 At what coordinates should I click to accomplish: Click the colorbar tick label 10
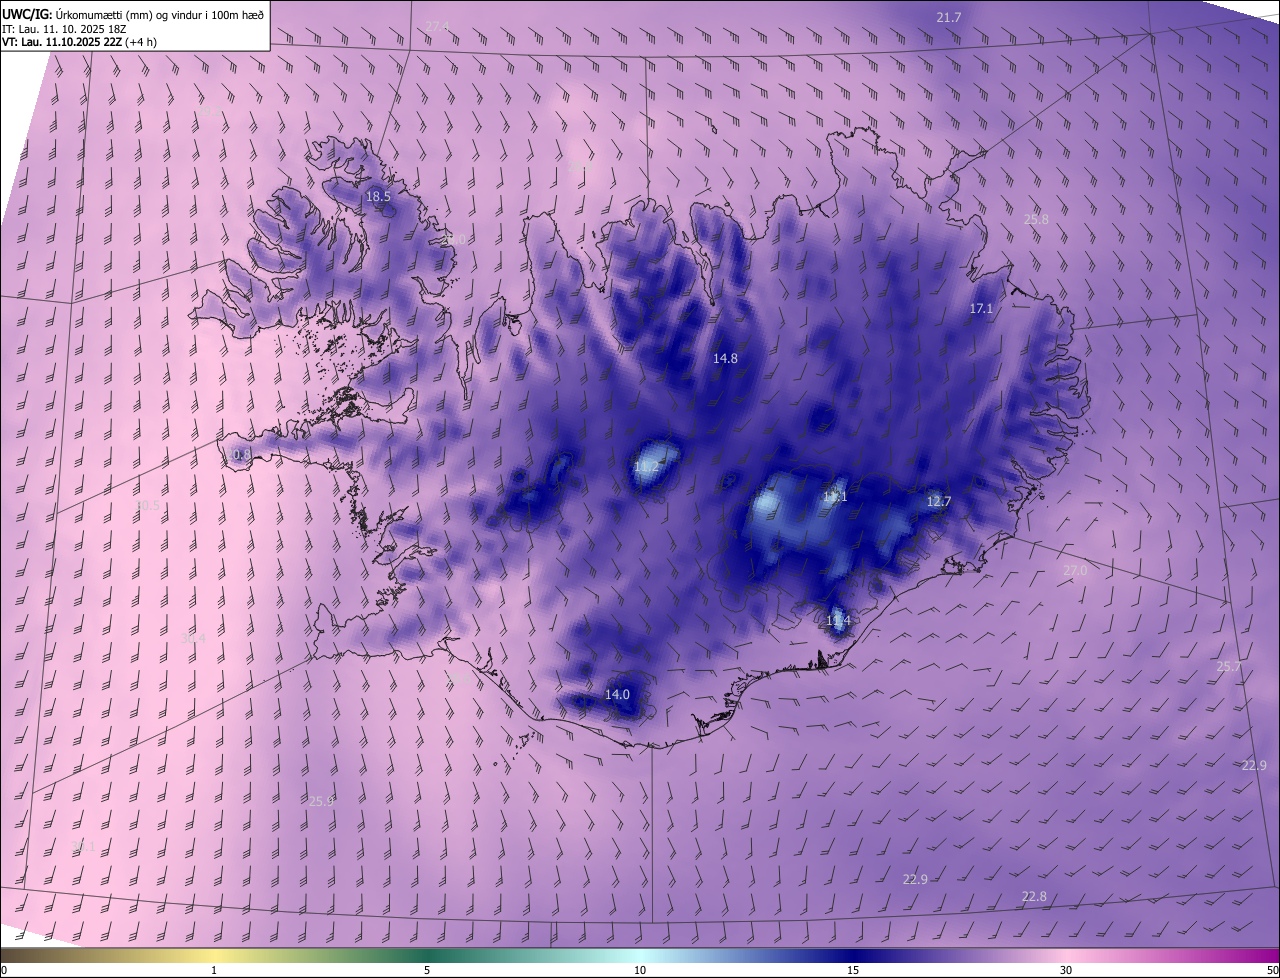point(640,970)
